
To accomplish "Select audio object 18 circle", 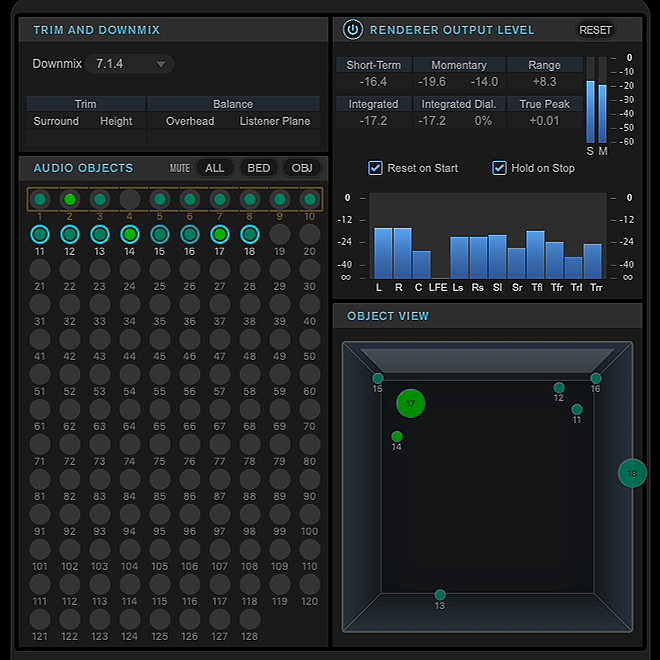I will (250, 234).
